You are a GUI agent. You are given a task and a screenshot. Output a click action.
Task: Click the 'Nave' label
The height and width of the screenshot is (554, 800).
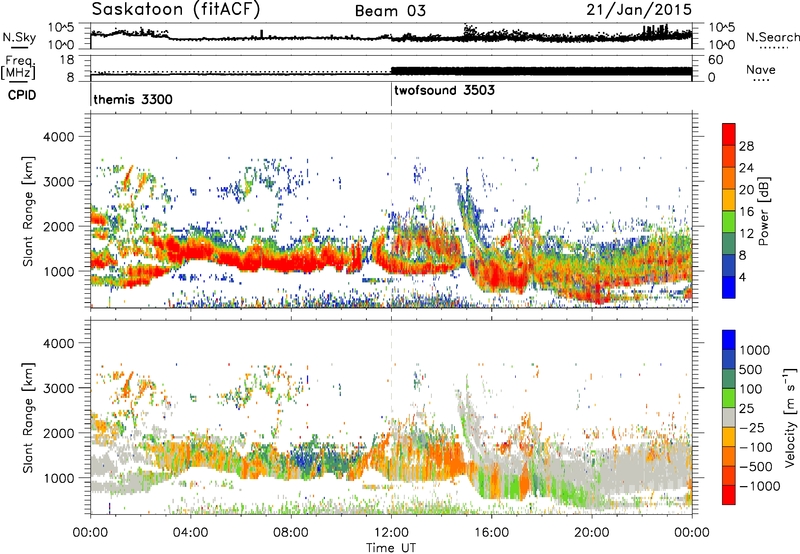pyautogui.click(x=760, y=70)
